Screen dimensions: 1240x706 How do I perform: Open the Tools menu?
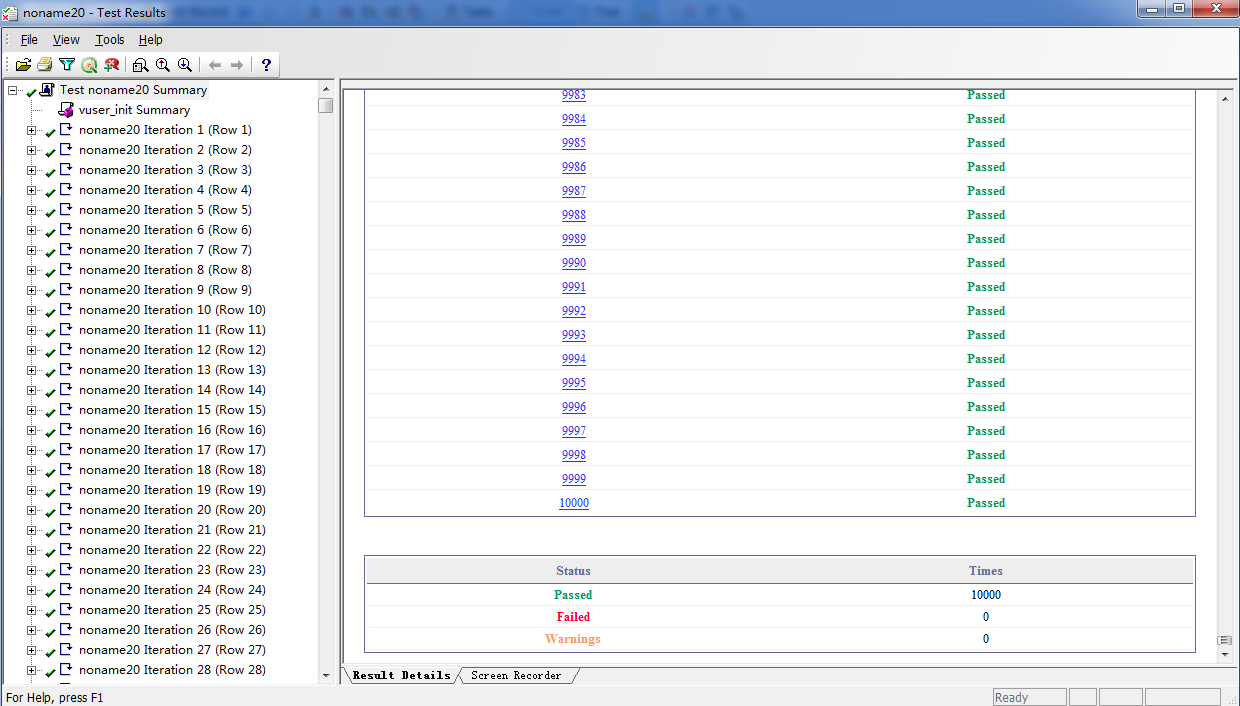(x=110, y=40)
